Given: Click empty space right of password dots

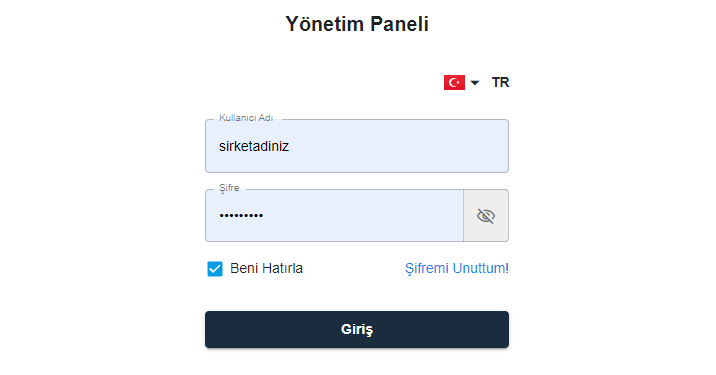Looking at the screenshot, I should pyautogui.click(x=363, y=216).
